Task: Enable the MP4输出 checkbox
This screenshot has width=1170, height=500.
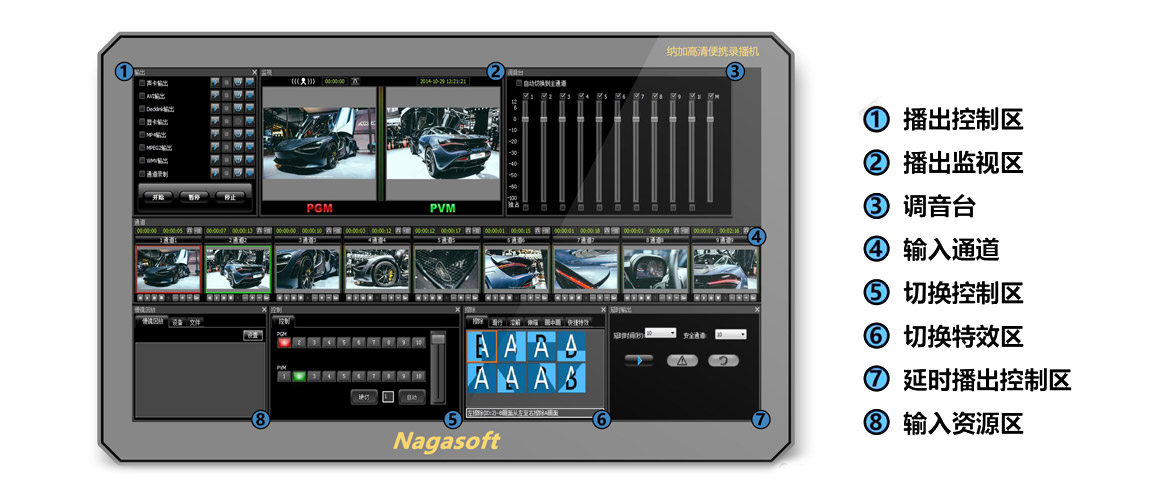Action: [x=142, y=134]
